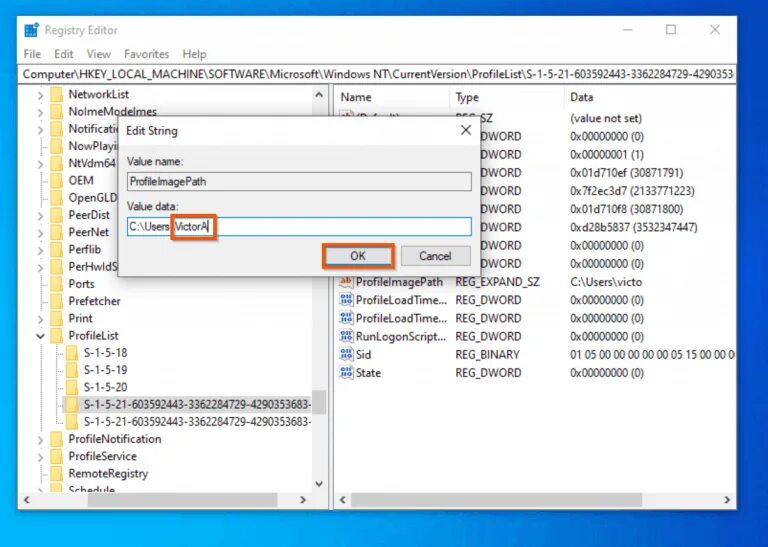Click values pane horizontal scroll left arrow

tap(343, 499)
